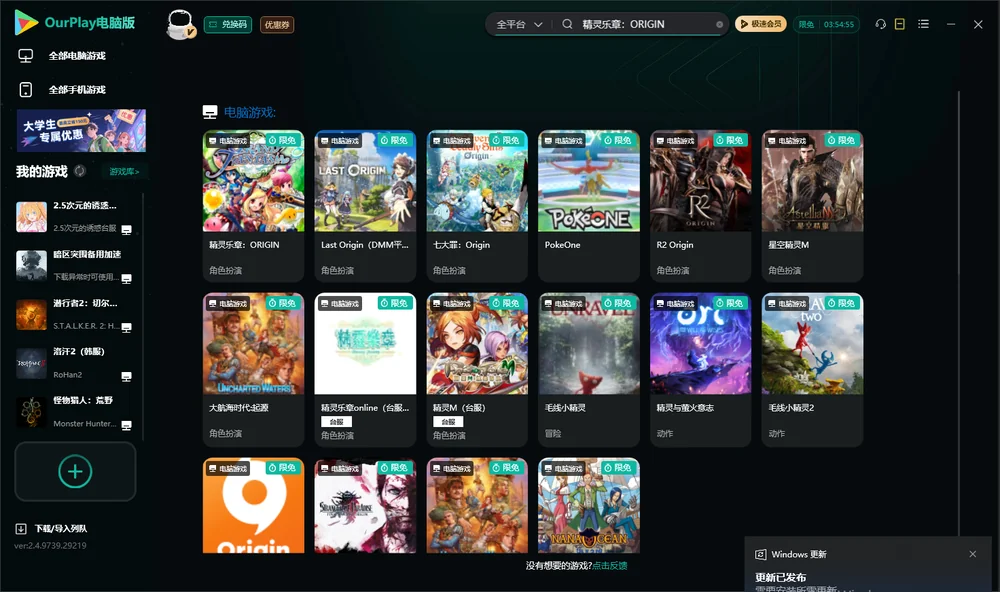Open the 怪物猎人：荒野 game icon in sidebar
The width and height of the screenshot is (1000, 592).
click(31, 412)
